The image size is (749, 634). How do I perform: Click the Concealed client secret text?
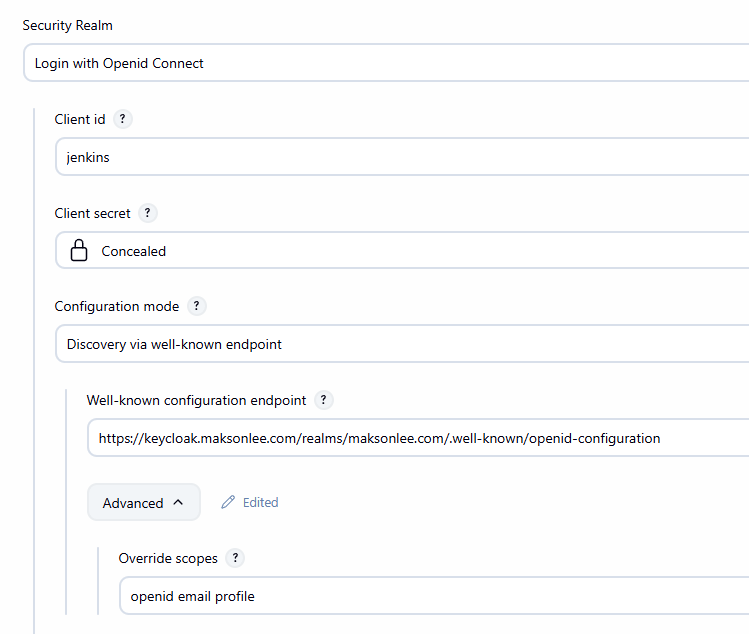pyautogui.click(x=134, y=251)
